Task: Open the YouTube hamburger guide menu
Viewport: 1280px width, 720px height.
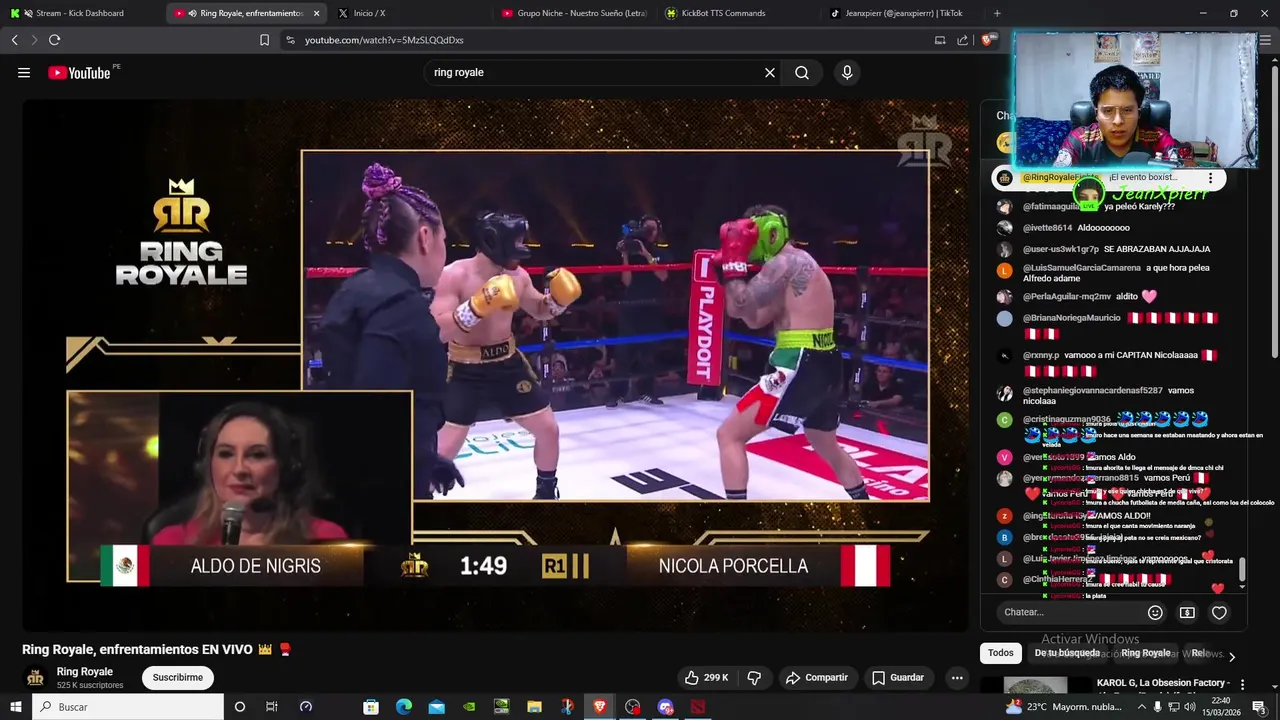Action: [24, 72]
